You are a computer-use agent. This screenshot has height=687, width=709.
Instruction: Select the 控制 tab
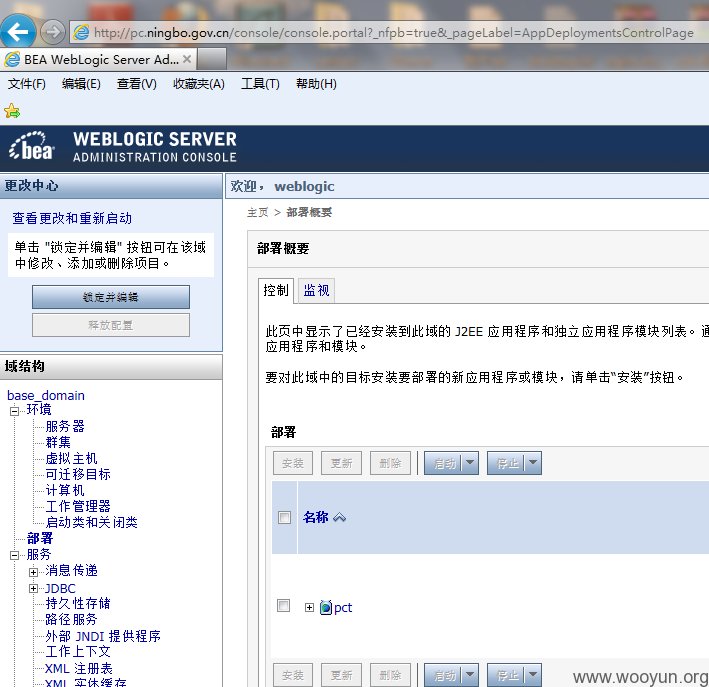click(x=276, y=290)
